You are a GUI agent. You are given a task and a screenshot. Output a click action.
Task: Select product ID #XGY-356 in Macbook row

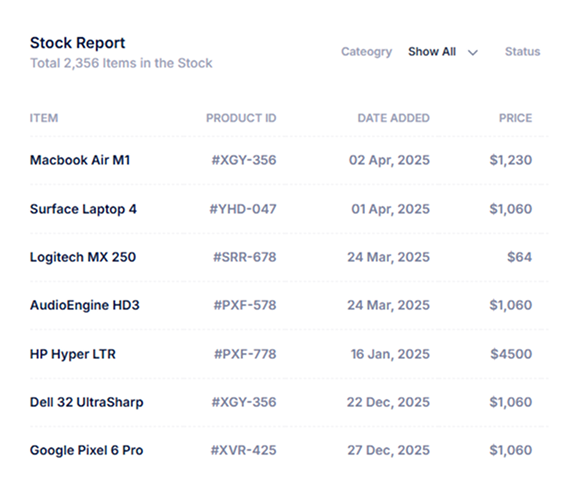pyautogui.click(x=244, y=160)
